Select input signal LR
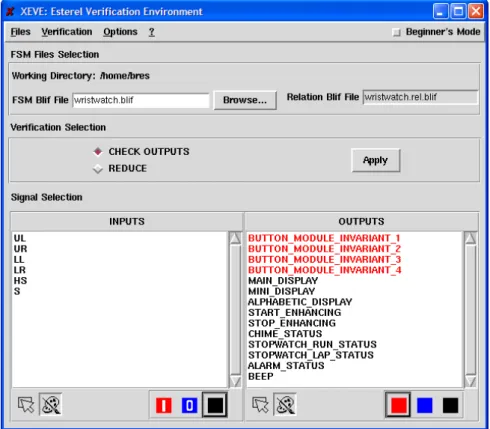The width and height of the screenshot is (490, 429). point(20,270)
